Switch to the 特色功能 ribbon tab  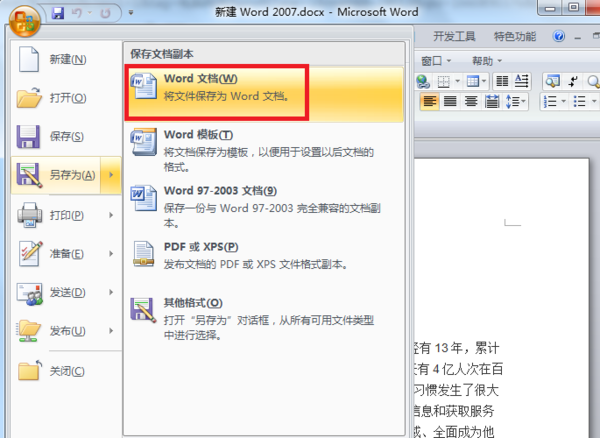pos(515,36)
